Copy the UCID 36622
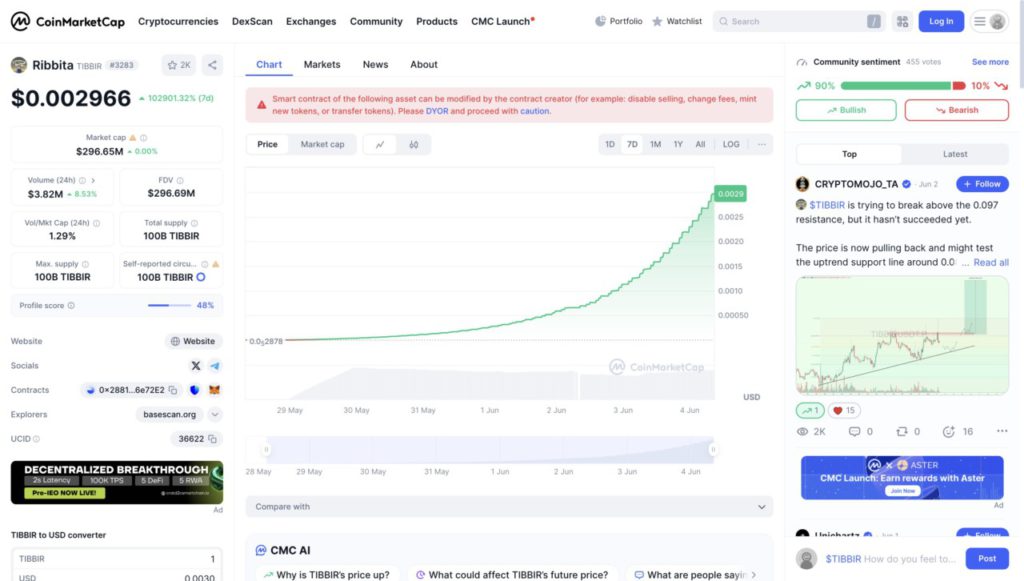1024x581 pixels. [x=213, y=438]
